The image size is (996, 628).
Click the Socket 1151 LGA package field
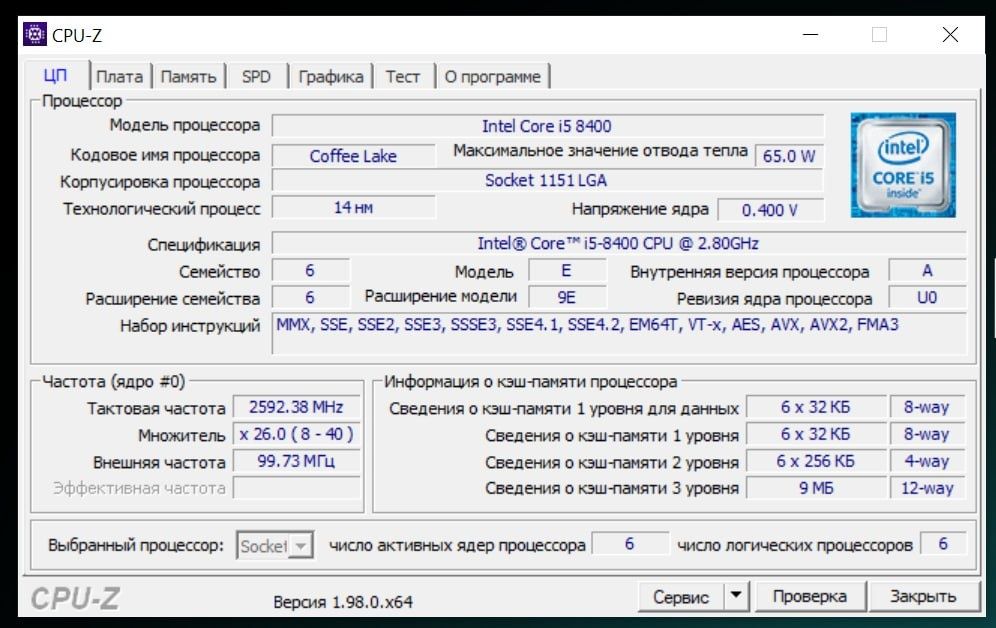(x=548, y=180)
